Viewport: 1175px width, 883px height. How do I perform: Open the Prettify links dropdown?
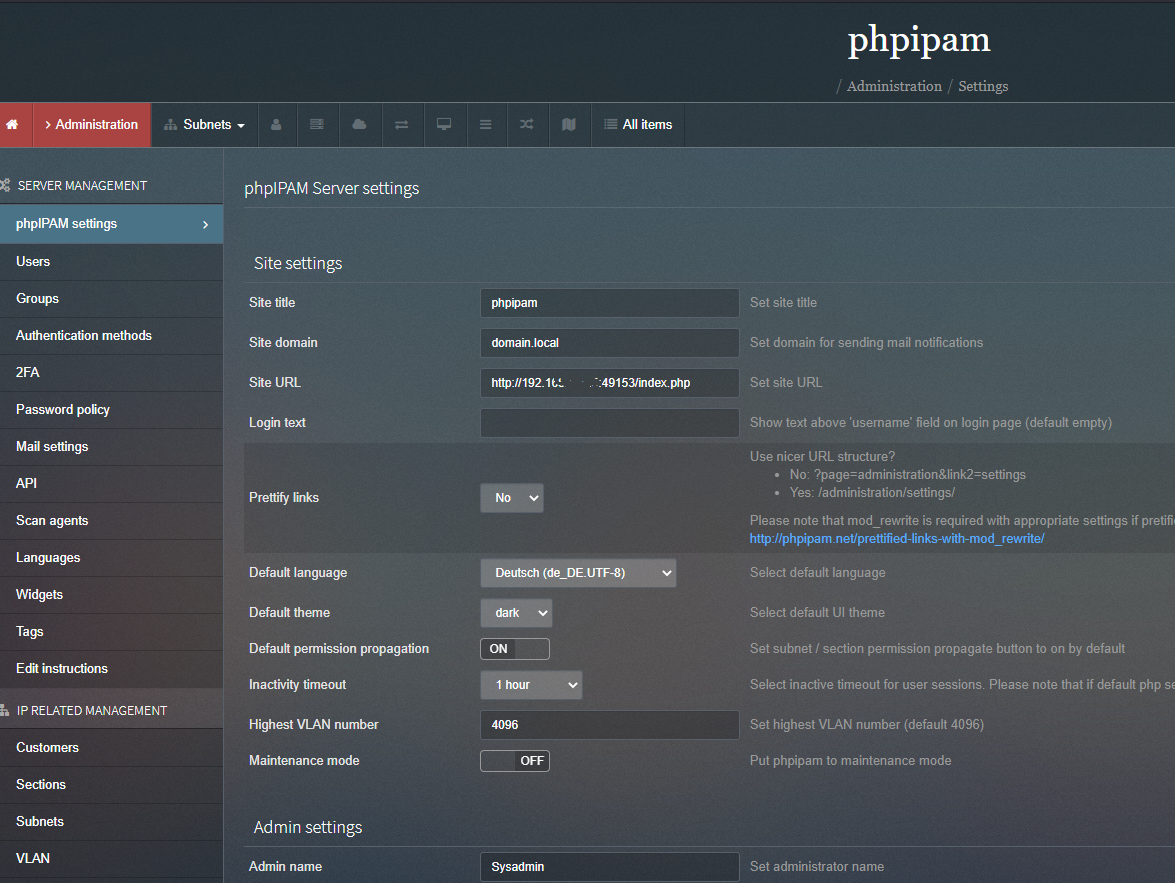click(x=512, y=498)
